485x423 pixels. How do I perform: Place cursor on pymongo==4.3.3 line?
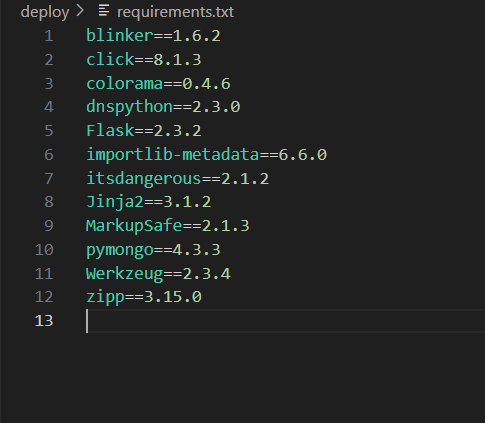tap(153, 250)
